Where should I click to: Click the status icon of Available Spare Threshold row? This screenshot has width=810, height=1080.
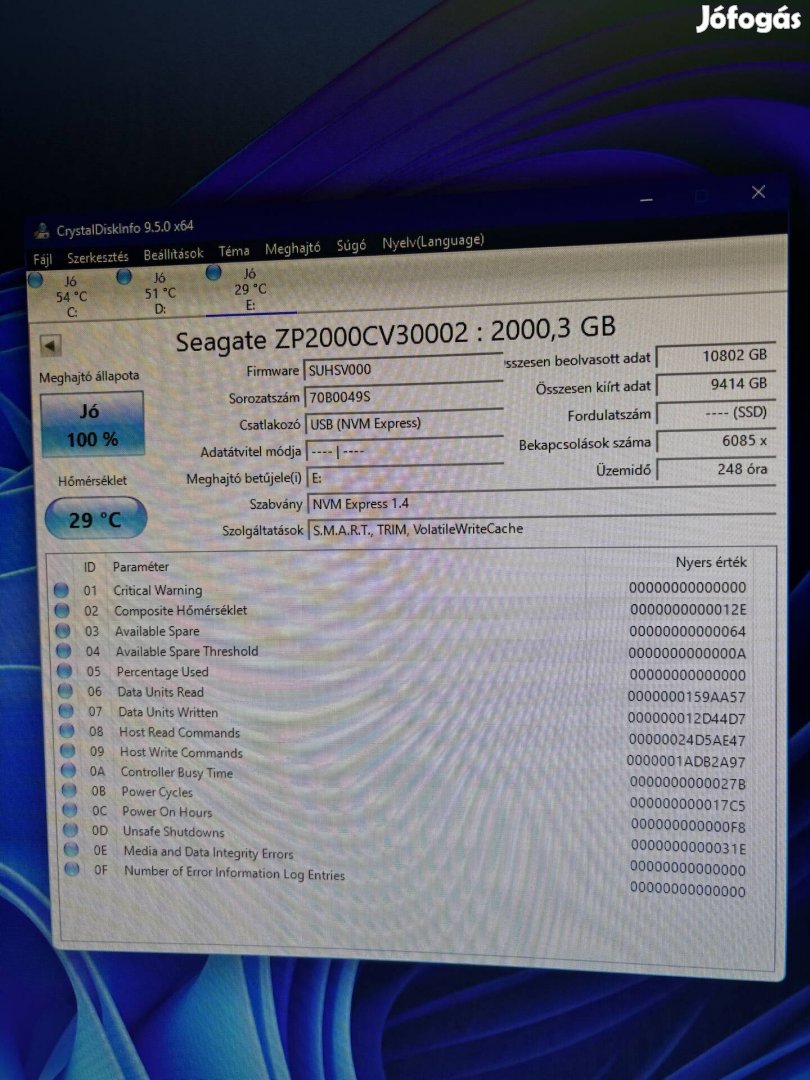pyautogui.click(x=63, y=650)
